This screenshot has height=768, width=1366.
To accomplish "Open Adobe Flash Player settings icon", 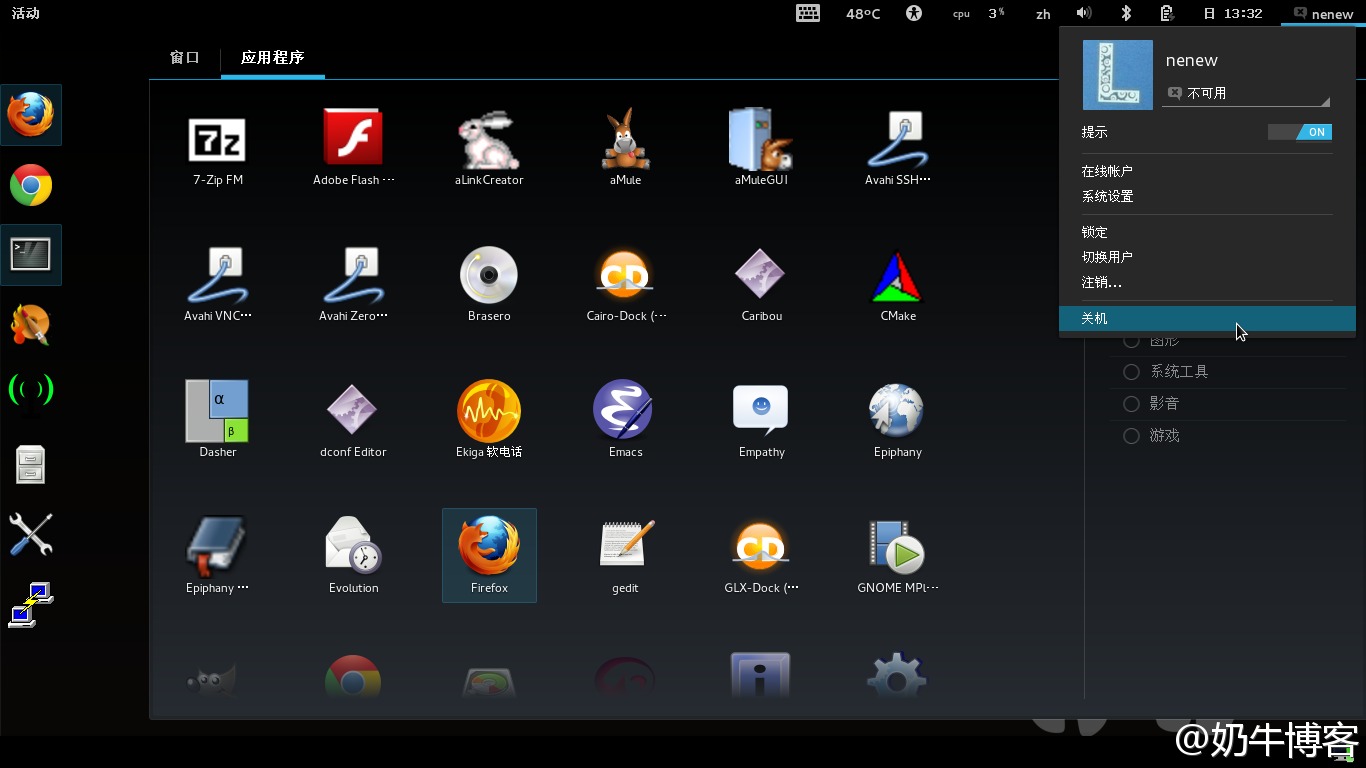I will coord(353,137).
